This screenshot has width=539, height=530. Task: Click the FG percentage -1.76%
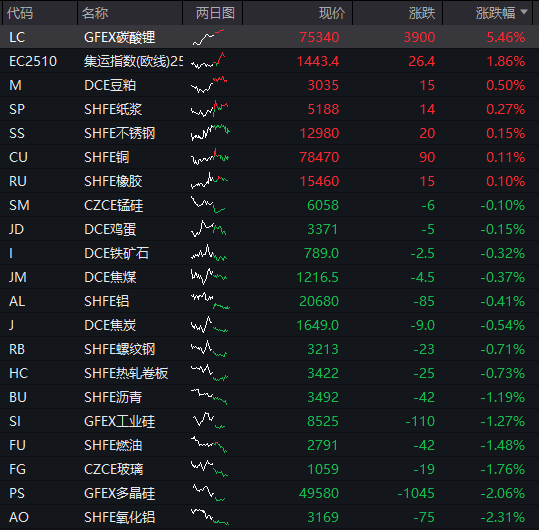503,469
